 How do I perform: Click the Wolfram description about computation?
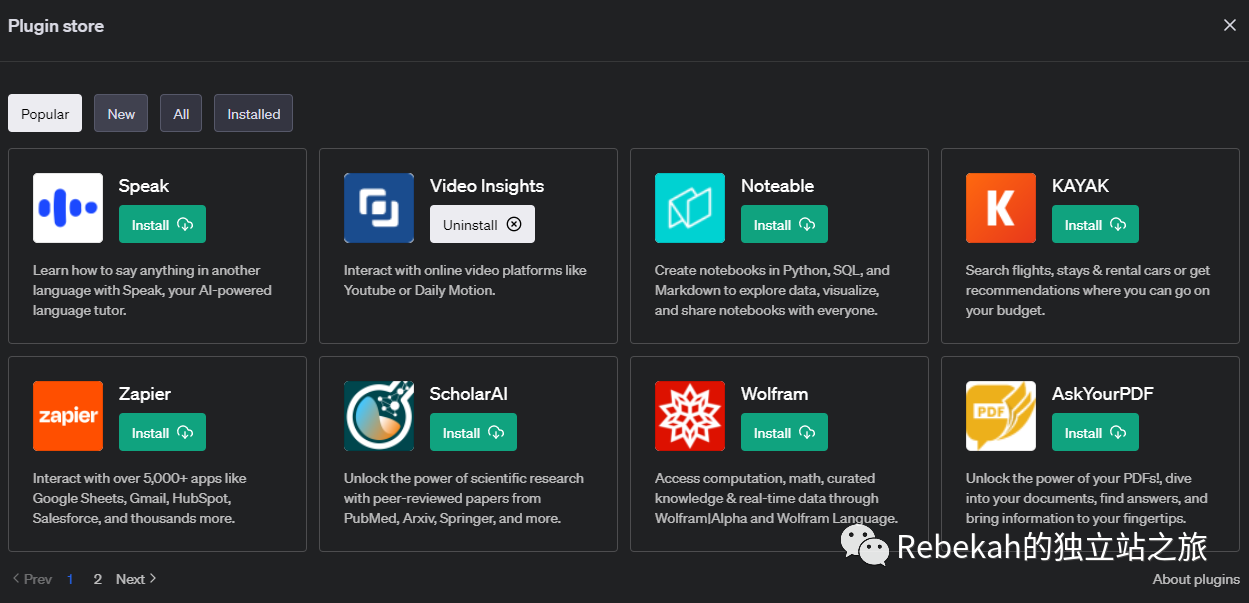(776, 498)
